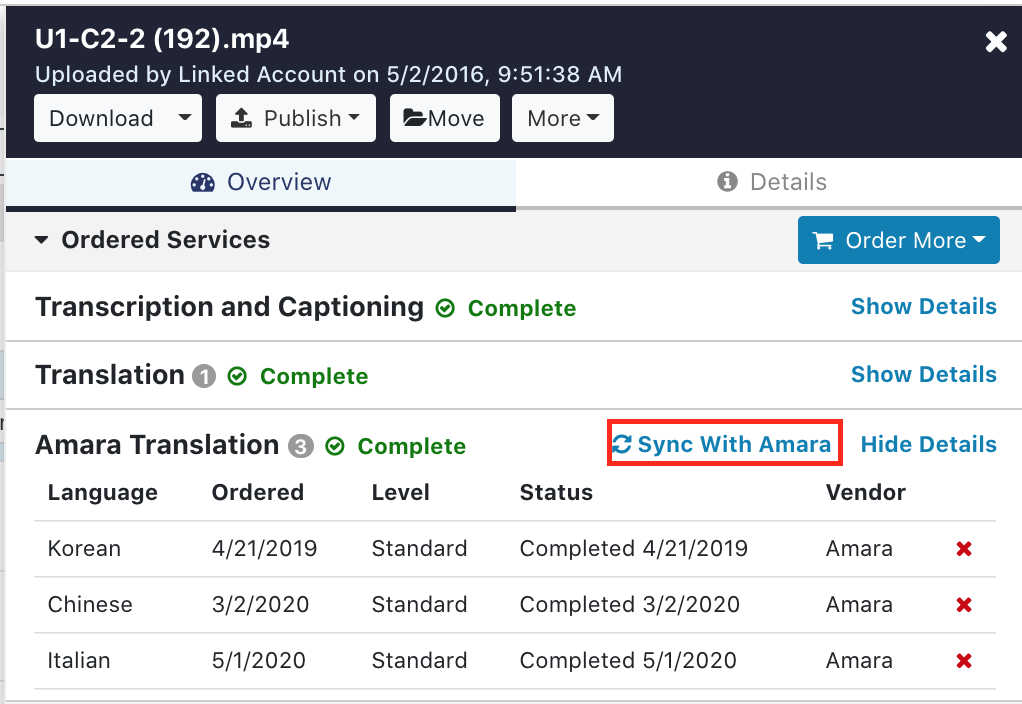The width and height of the screenshot is (1022, 704).
Task: Click the Translation complete checkmark icon
Action: click(237, 376)
